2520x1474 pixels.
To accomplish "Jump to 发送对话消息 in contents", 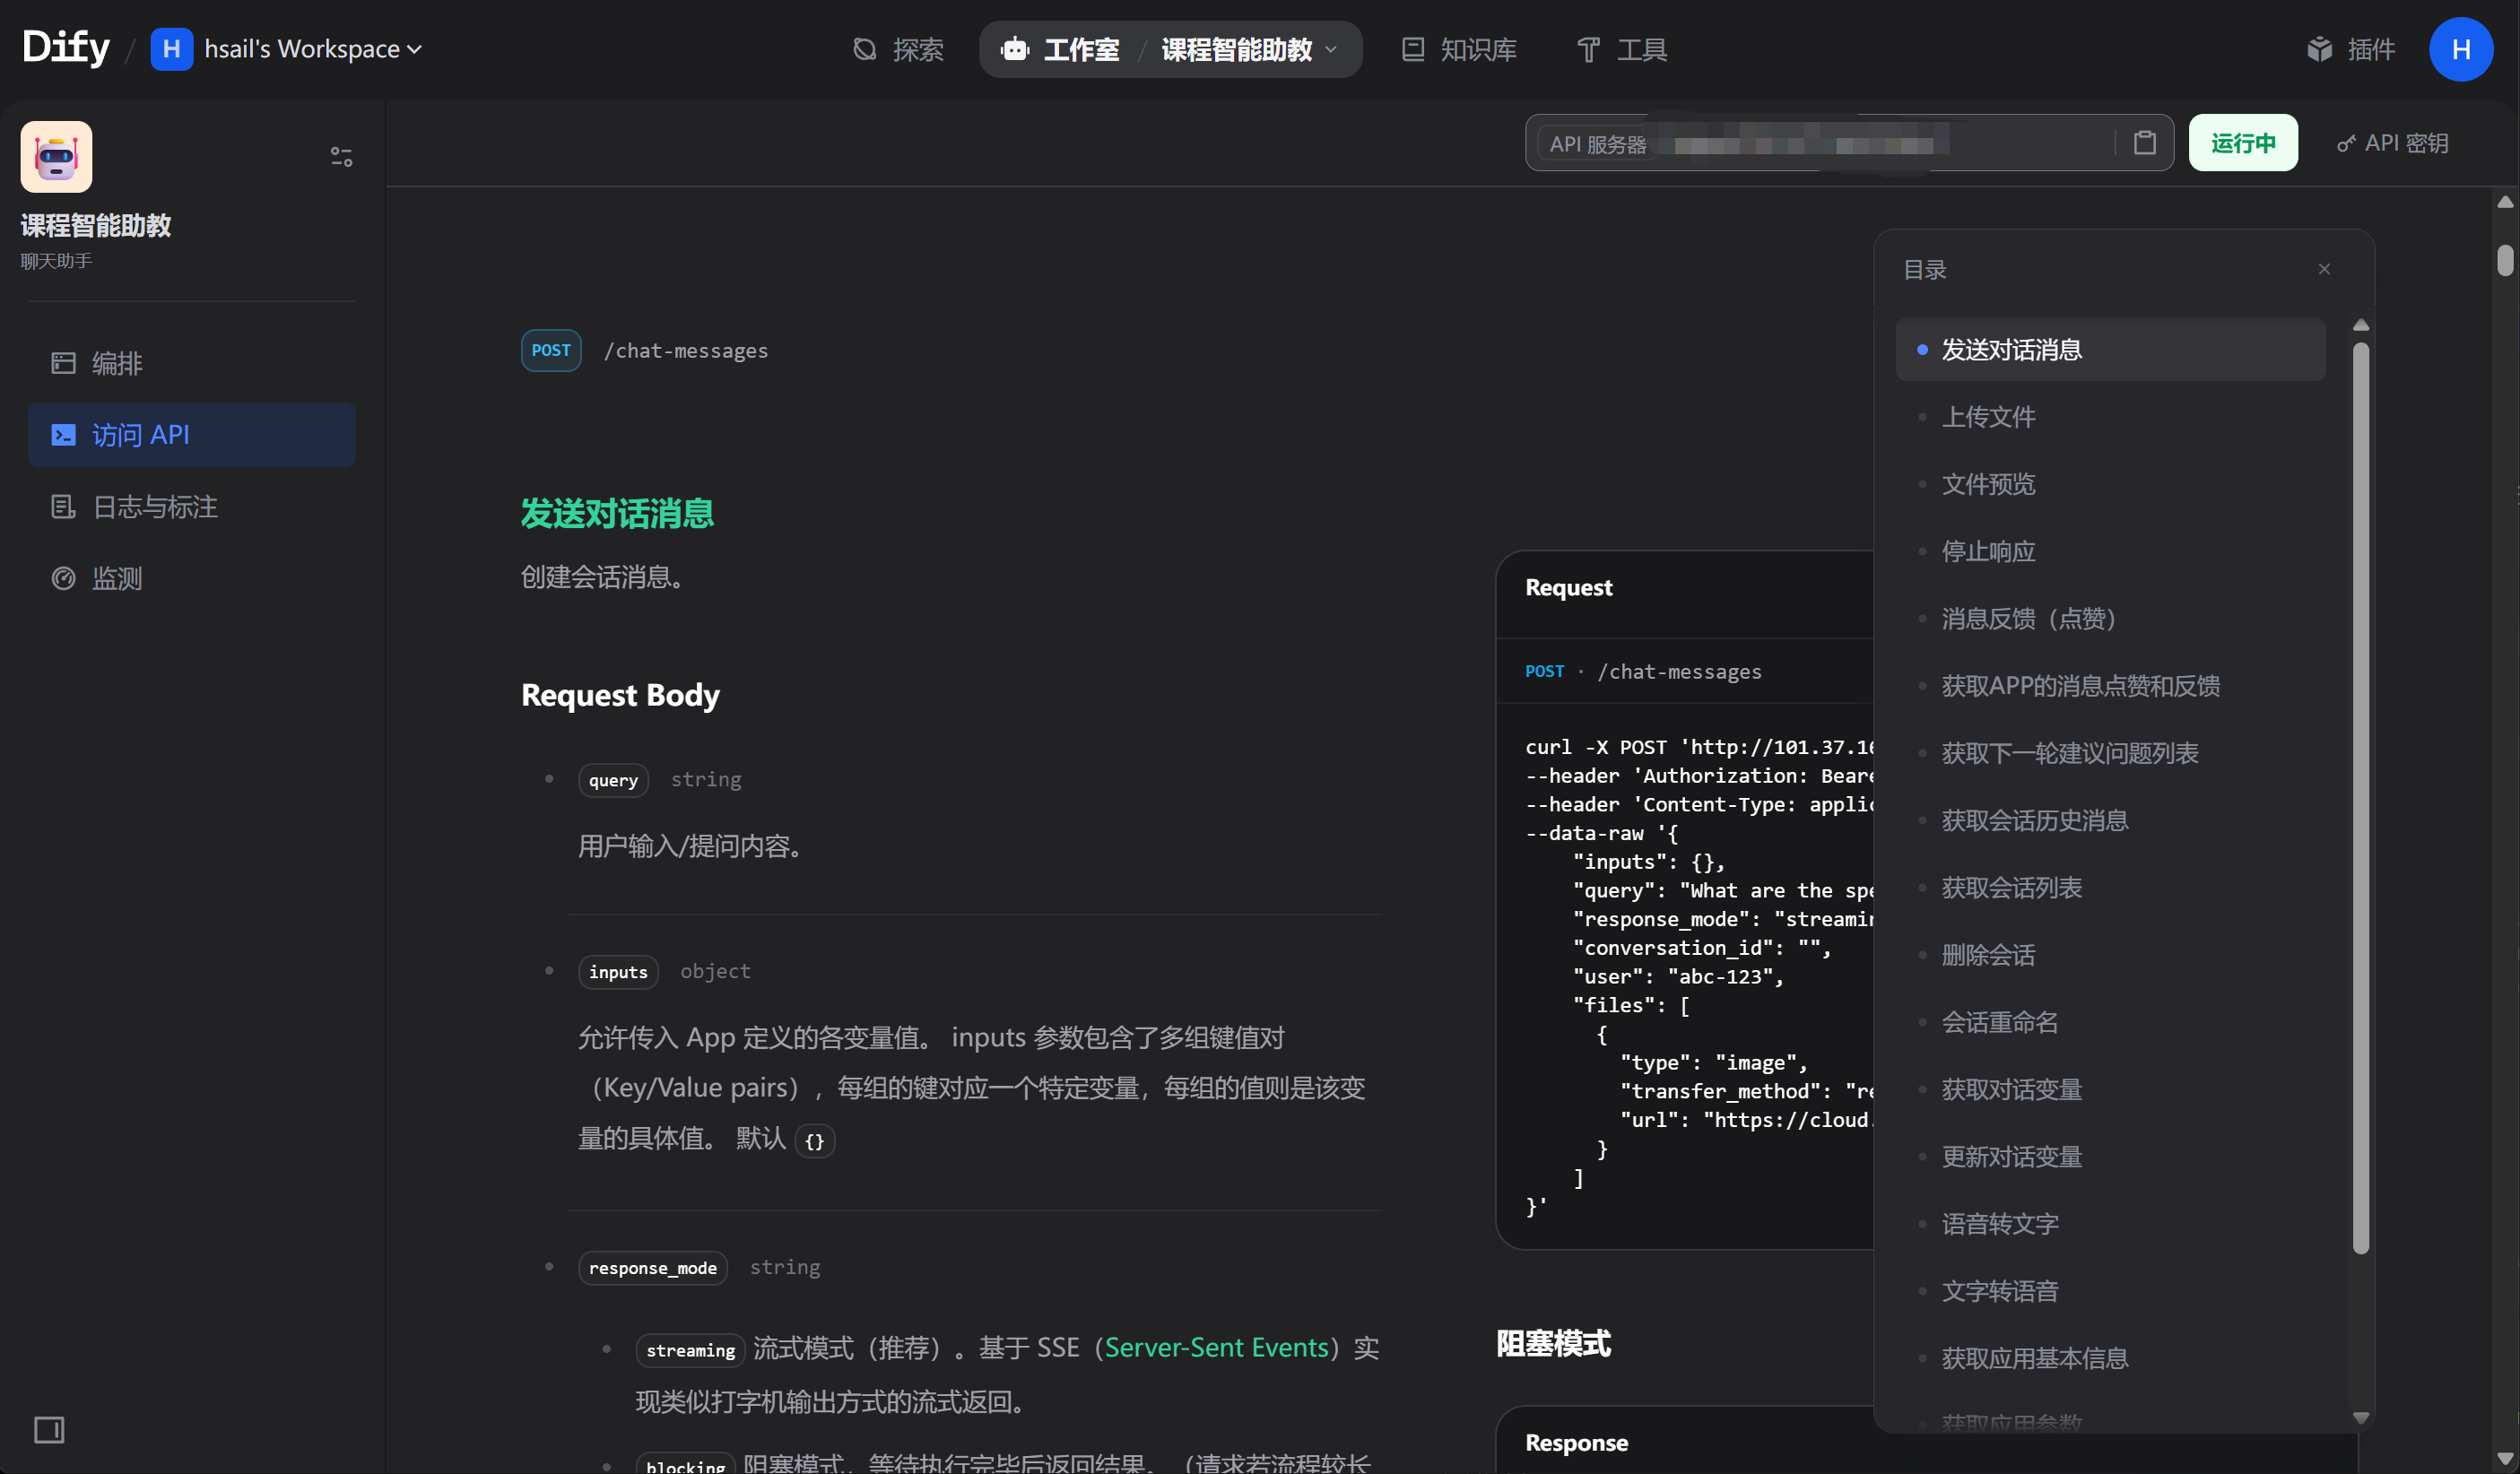I will point(2110,349).
